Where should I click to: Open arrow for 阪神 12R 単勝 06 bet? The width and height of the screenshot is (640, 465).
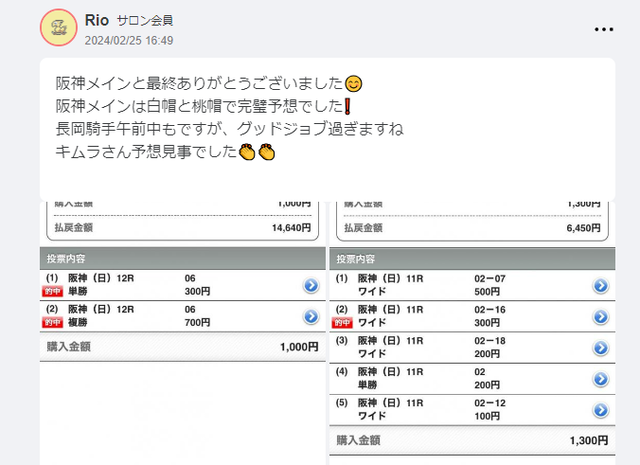point(311,285)
